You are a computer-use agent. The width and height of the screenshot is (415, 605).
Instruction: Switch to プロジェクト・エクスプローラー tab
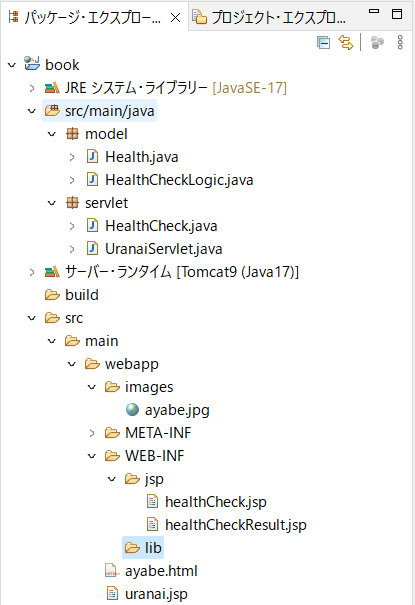pos(270,17)
